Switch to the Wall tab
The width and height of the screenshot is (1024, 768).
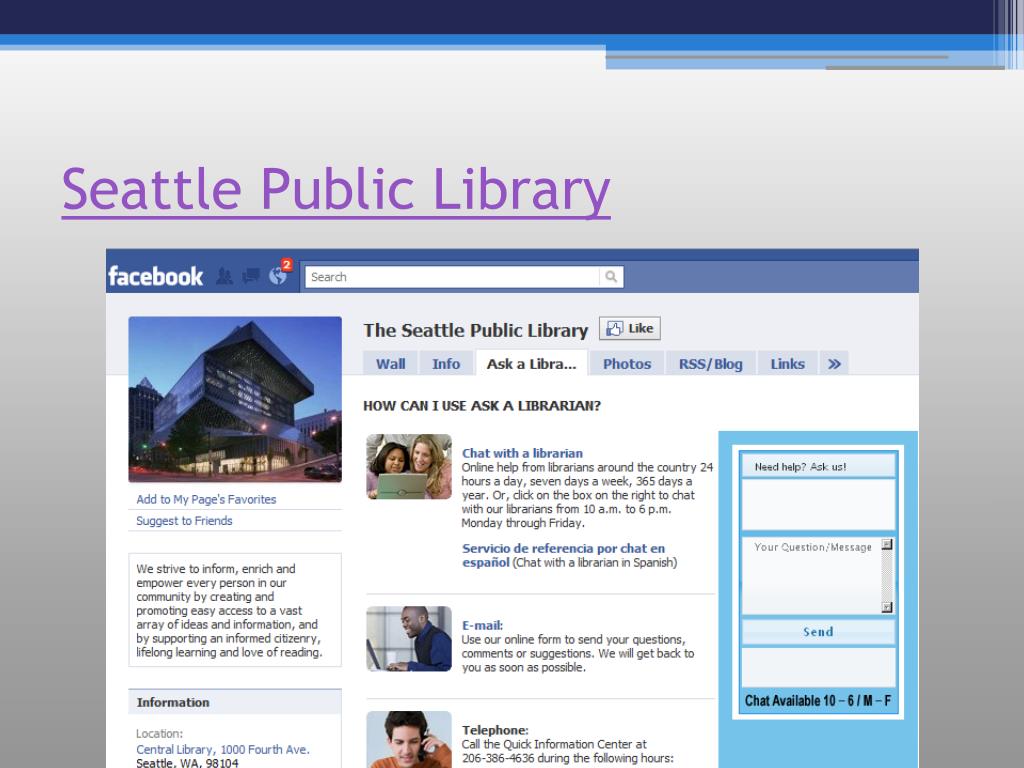[391, 364]
